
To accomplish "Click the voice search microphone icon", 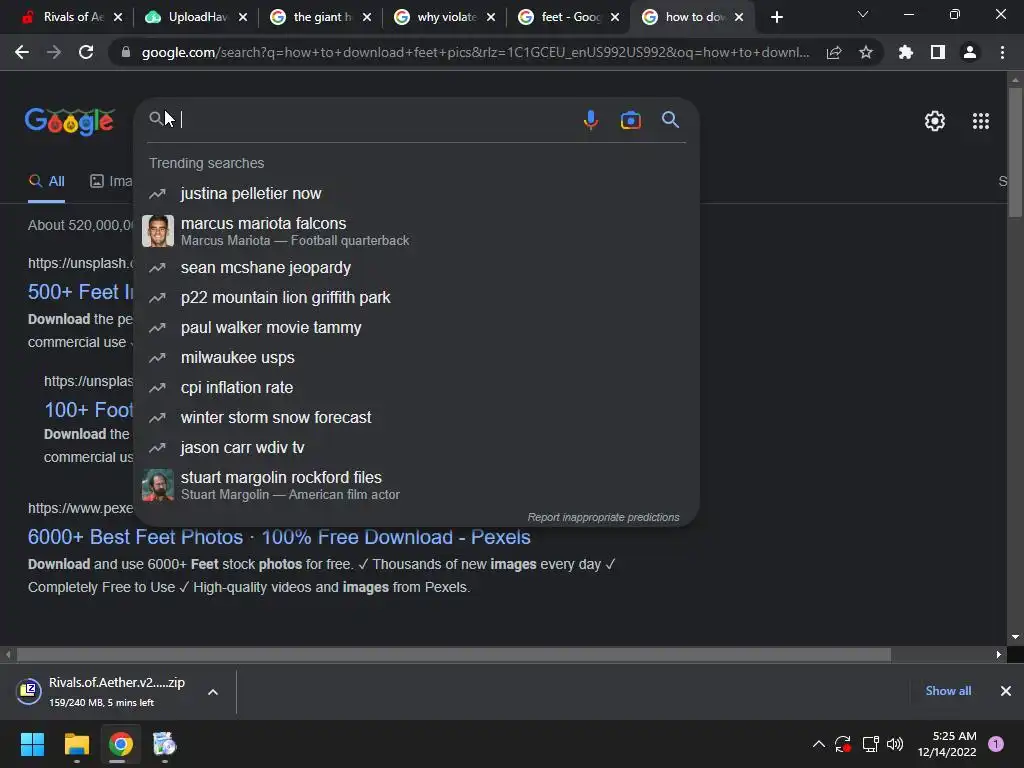I will pyautogui.click(x=590, y=120).
